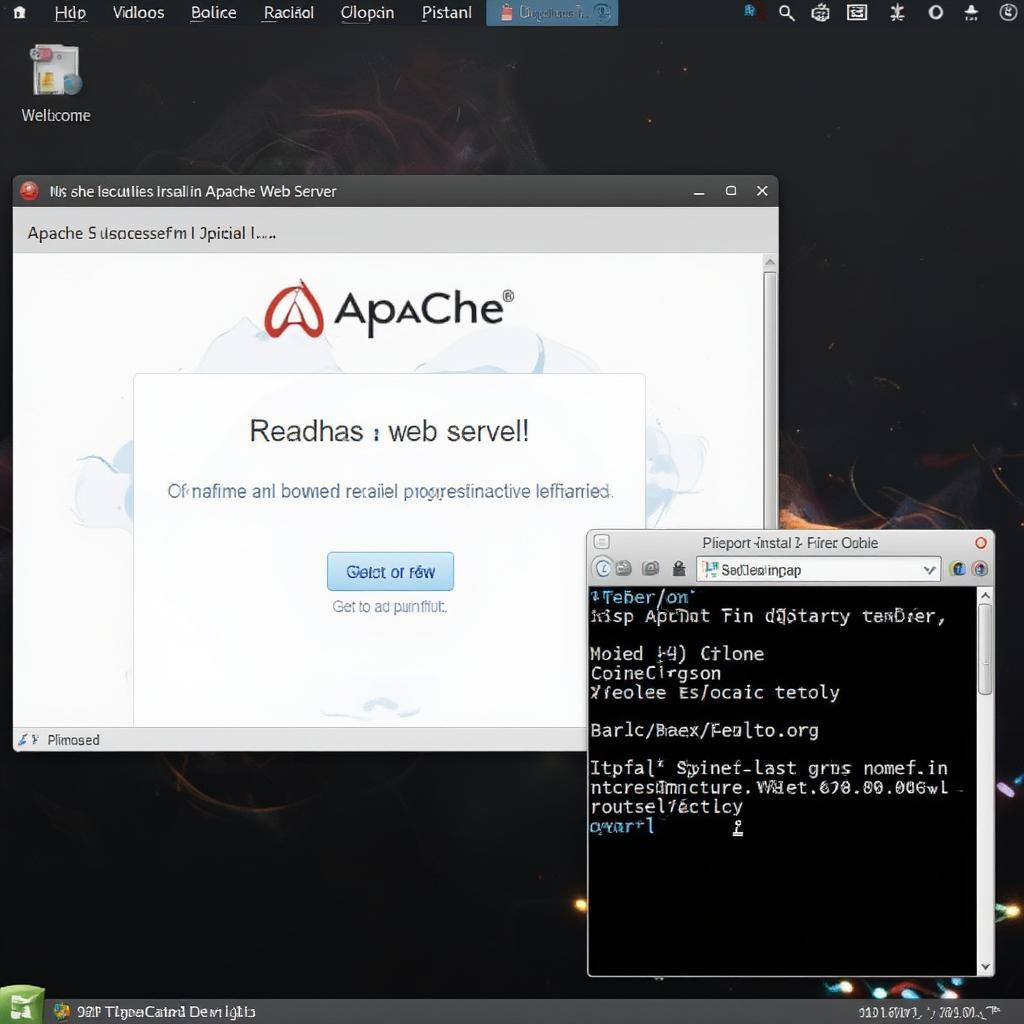
Task: Click the Apache window vertical scrollbar track
Action: pyautogui.click(x=770, y=398)
